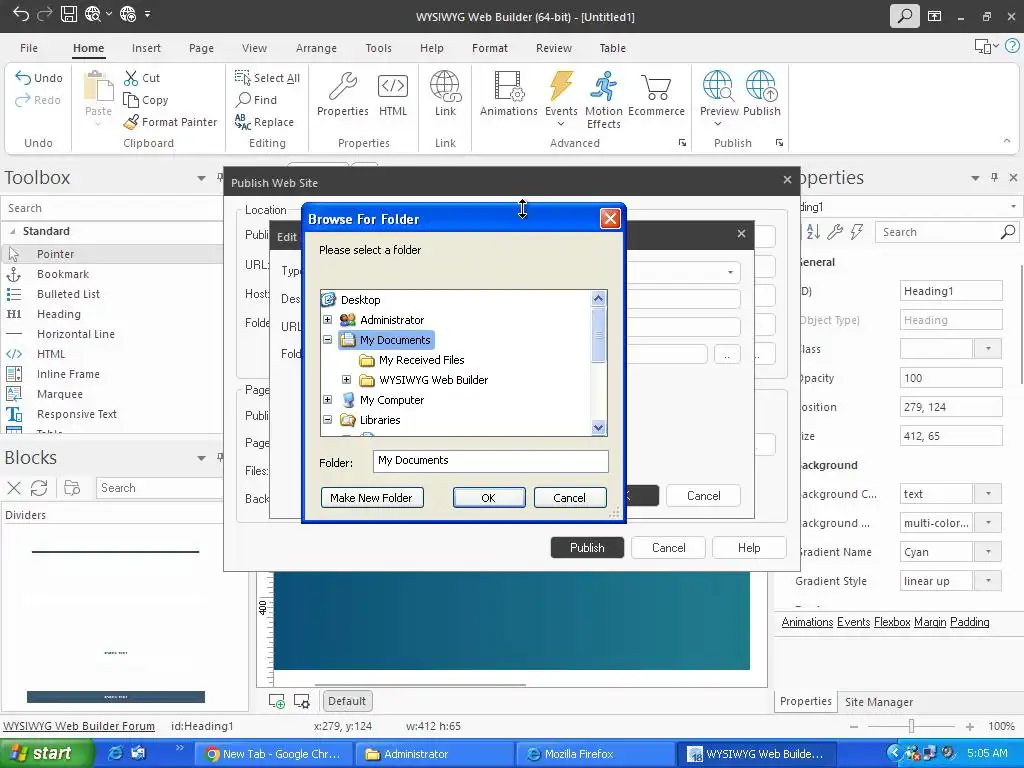Open the Ecommerce cart tool
The image size is (1024, 768).
point(656,94)
